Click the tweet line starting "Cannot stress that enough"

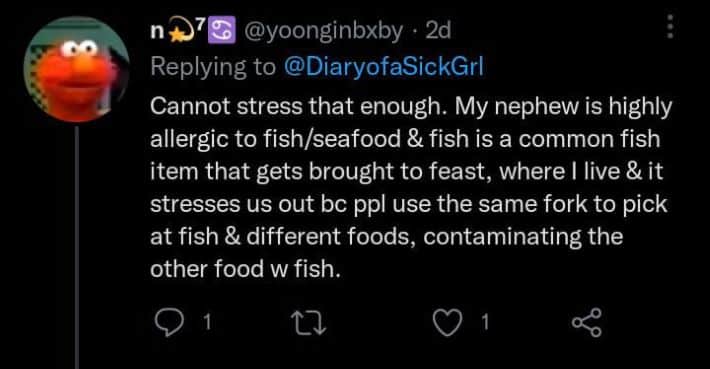pyautogui.click(x=411, y=107)
